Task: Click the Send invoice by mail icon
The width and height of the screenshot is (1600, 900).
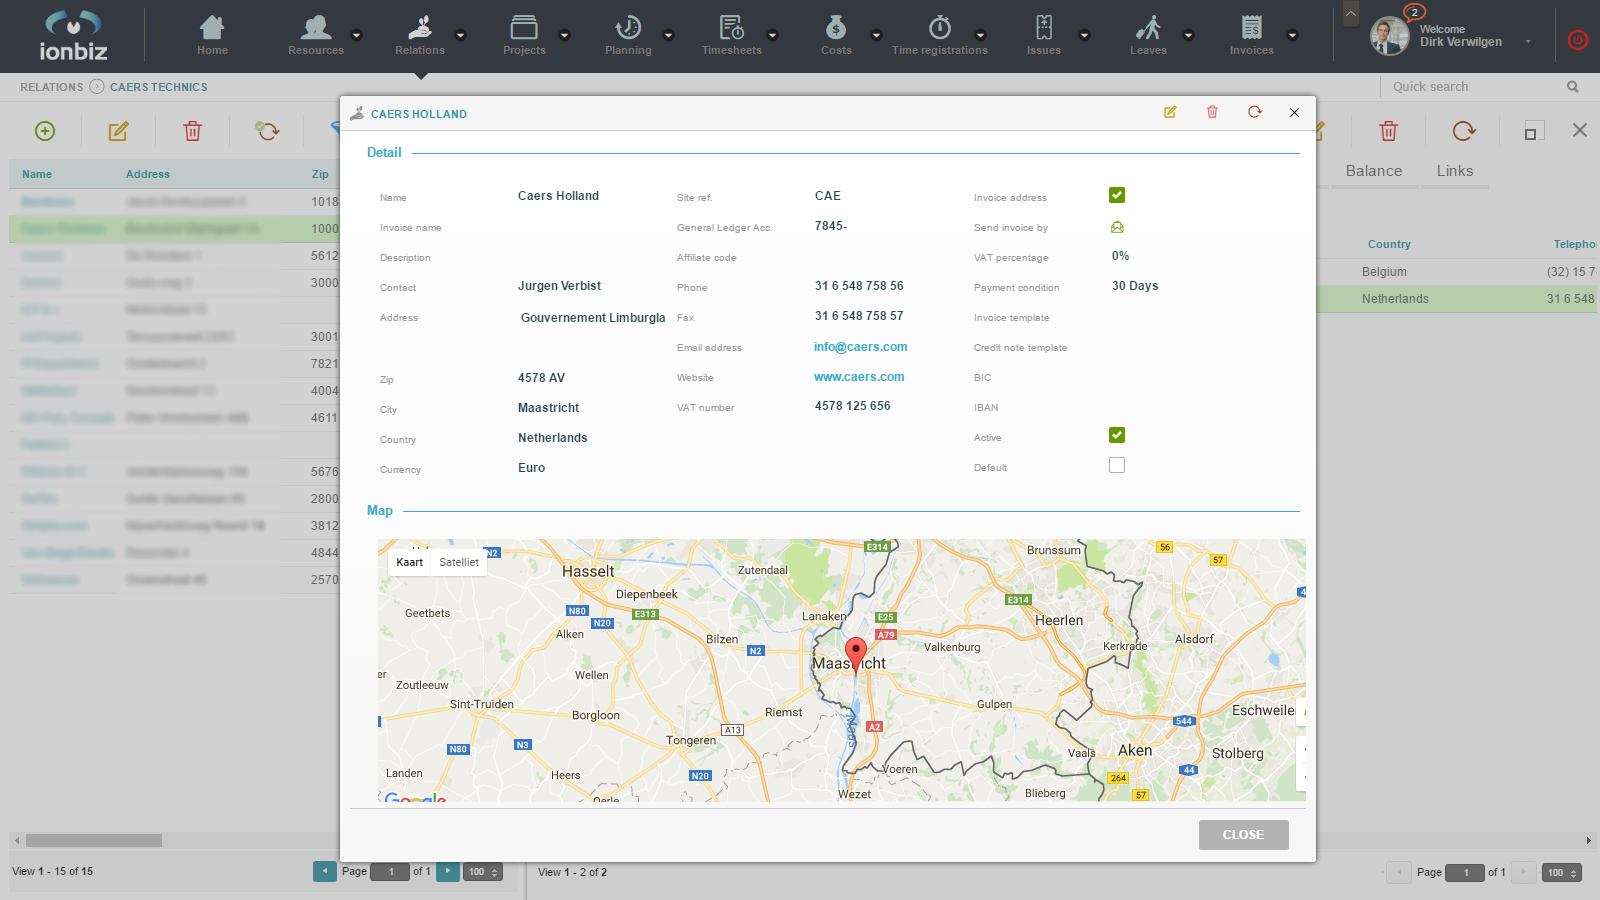Action: [1117, 227]
